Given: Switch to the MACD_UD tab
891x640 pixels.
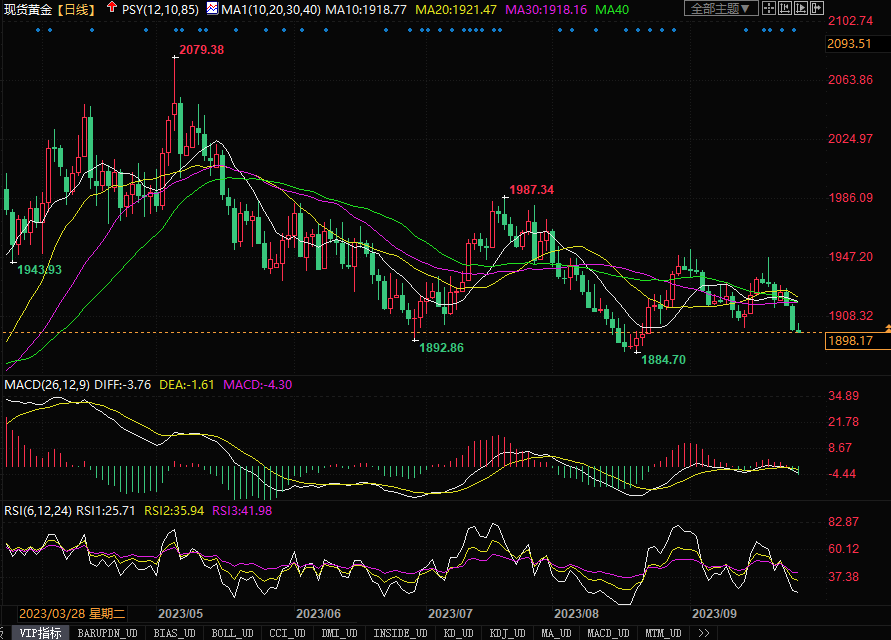Looking at the screenshot, I should tap(608, 633).
